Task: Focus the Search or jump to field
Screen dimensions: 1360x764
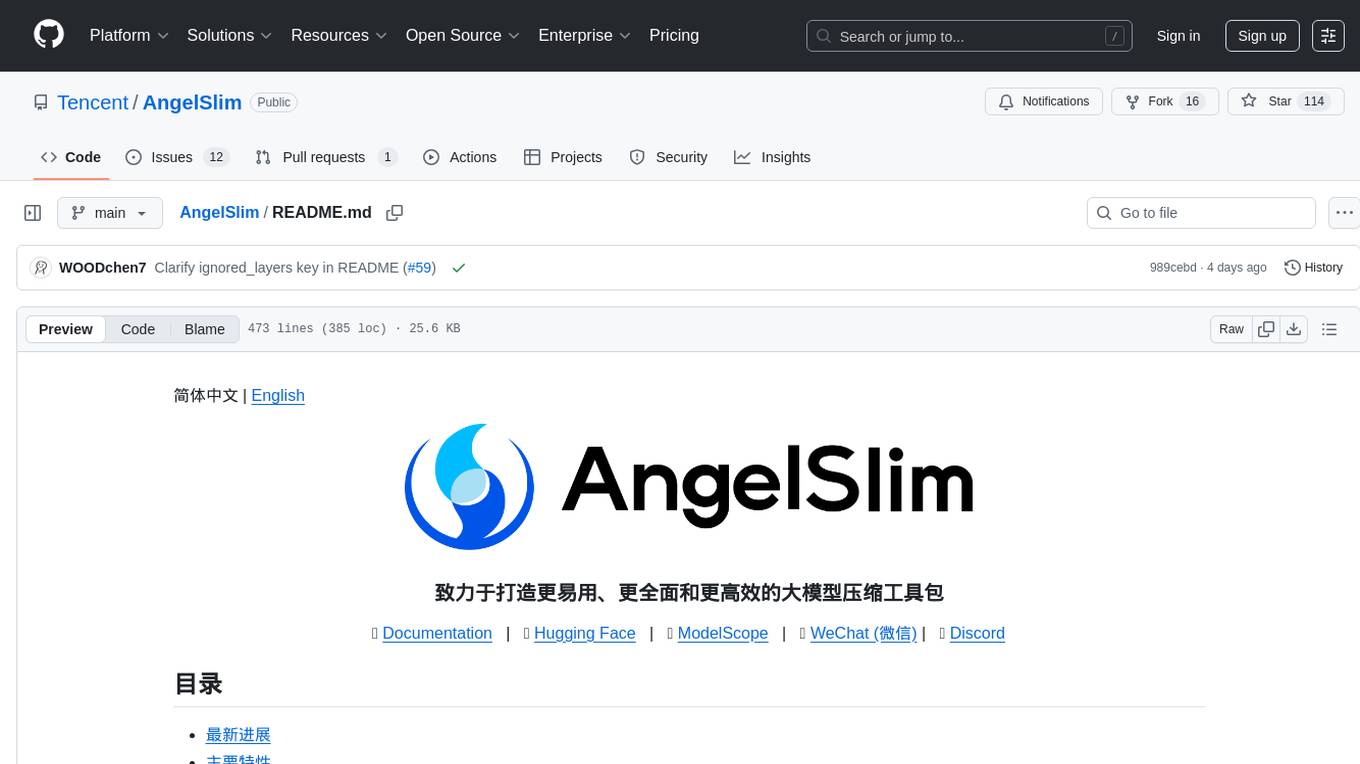Action: [x=969, y=36]
